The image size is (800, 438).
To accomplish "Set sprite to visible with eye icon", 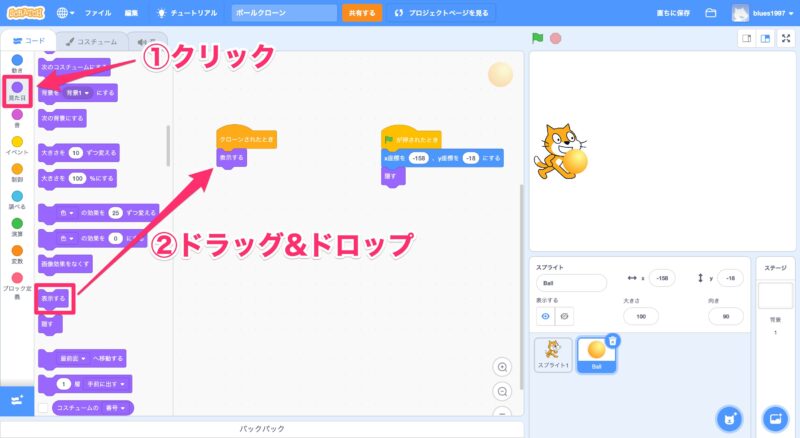I will point(545,316).
